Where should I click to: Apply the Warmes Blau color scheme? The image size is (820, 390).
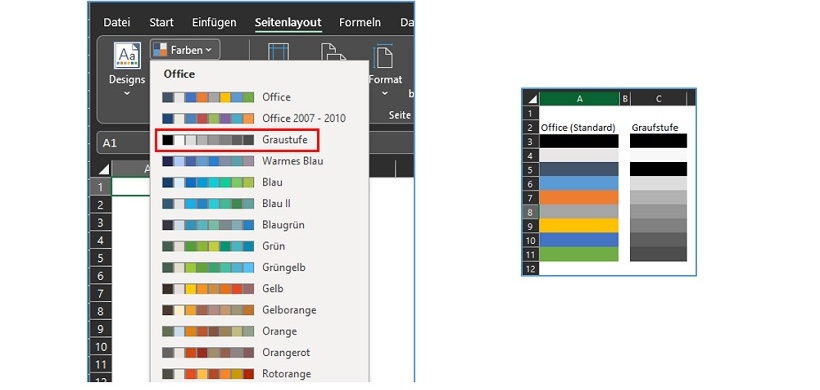tap(260, 161)
